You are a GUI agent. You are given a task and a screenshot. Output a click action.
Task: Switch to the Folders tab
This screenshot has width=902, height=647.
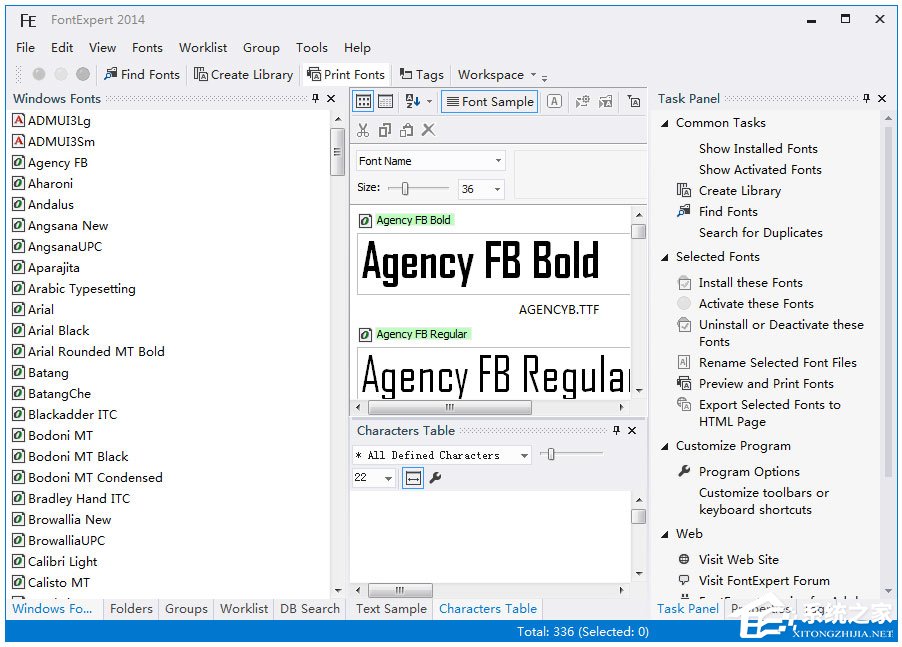click(x=131, y=608)
